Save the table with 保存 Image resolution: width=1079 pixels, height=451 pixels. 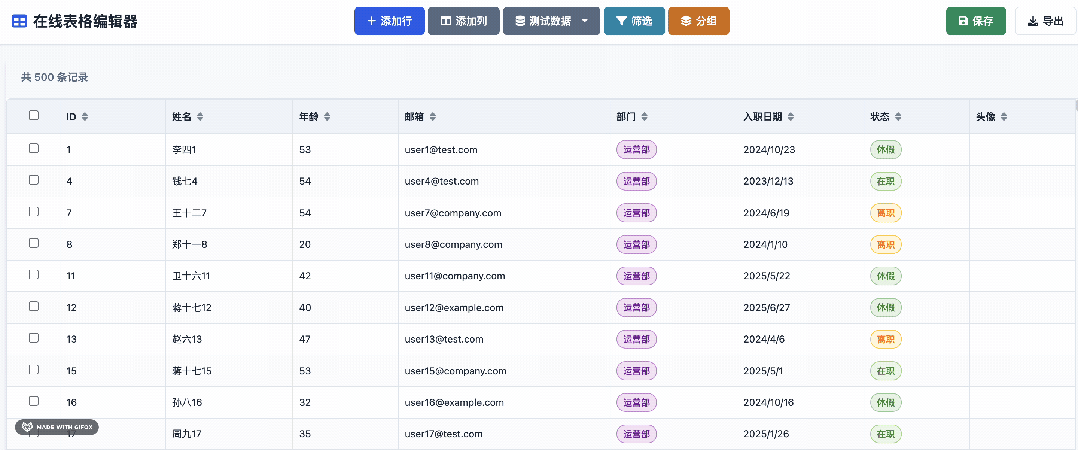[975, 21]
